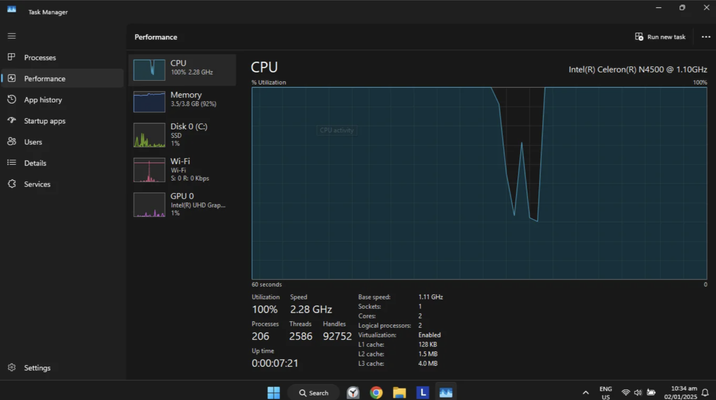
Task: Click the ENG US language indicator
Action: coord(605,393)
